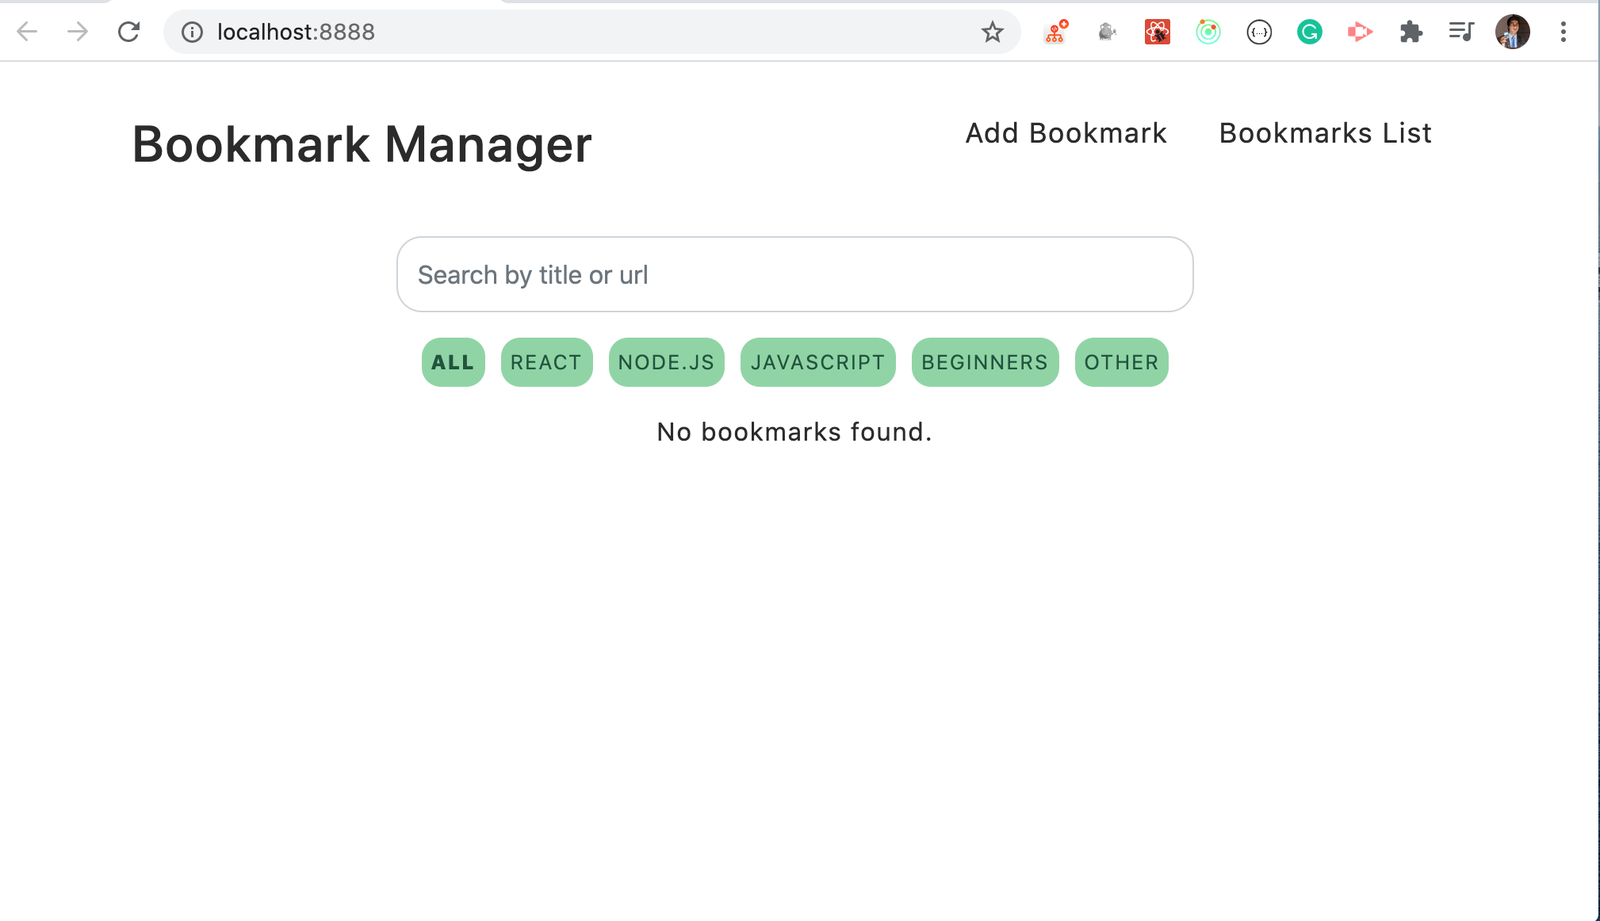Click the green circular target extension icon
The image size is (1600, 921).
click(1208, 32)
